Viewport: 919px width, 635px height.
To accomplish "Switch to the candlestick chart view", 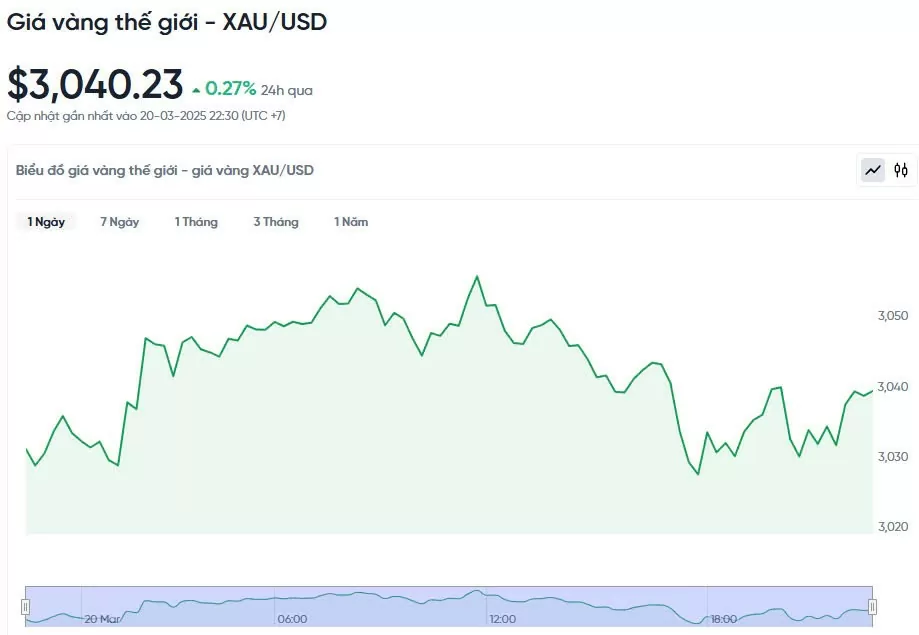I will click(901, 170).
